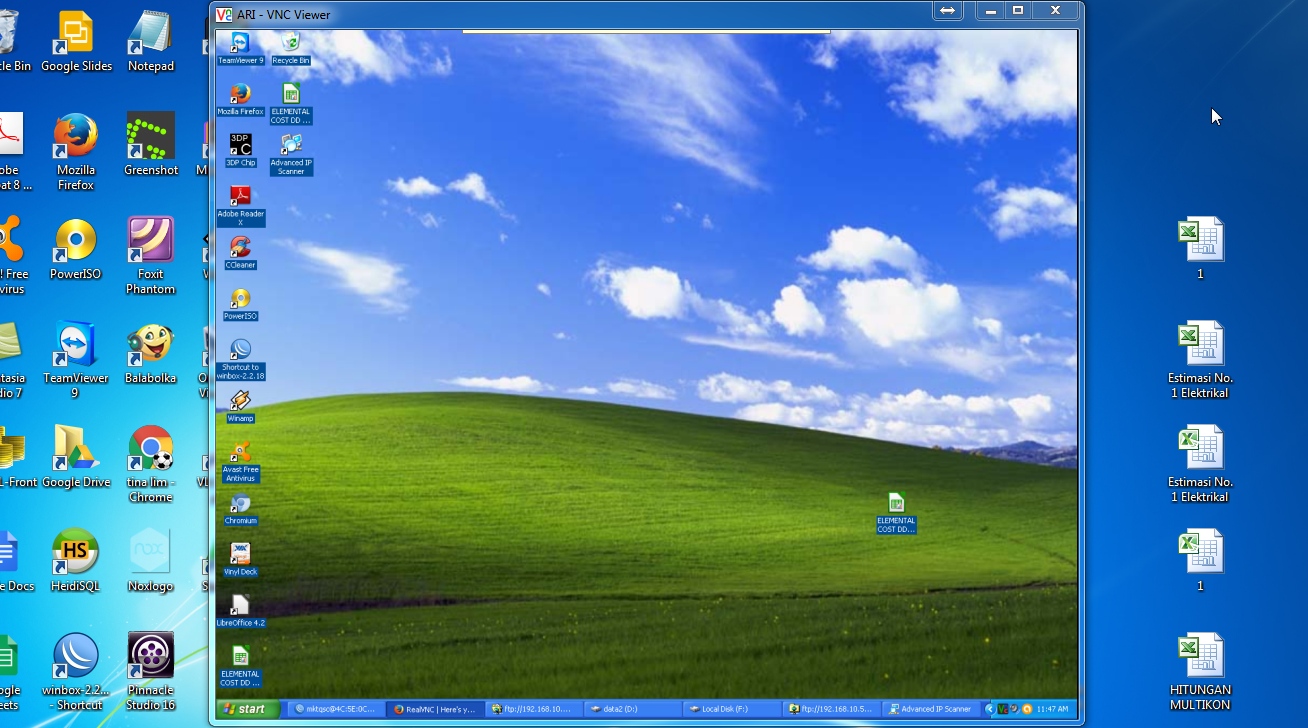The image size is (1308, 728).
Task: Click the ARI - VNC Viewer title bar text
Action: [284, 15]
